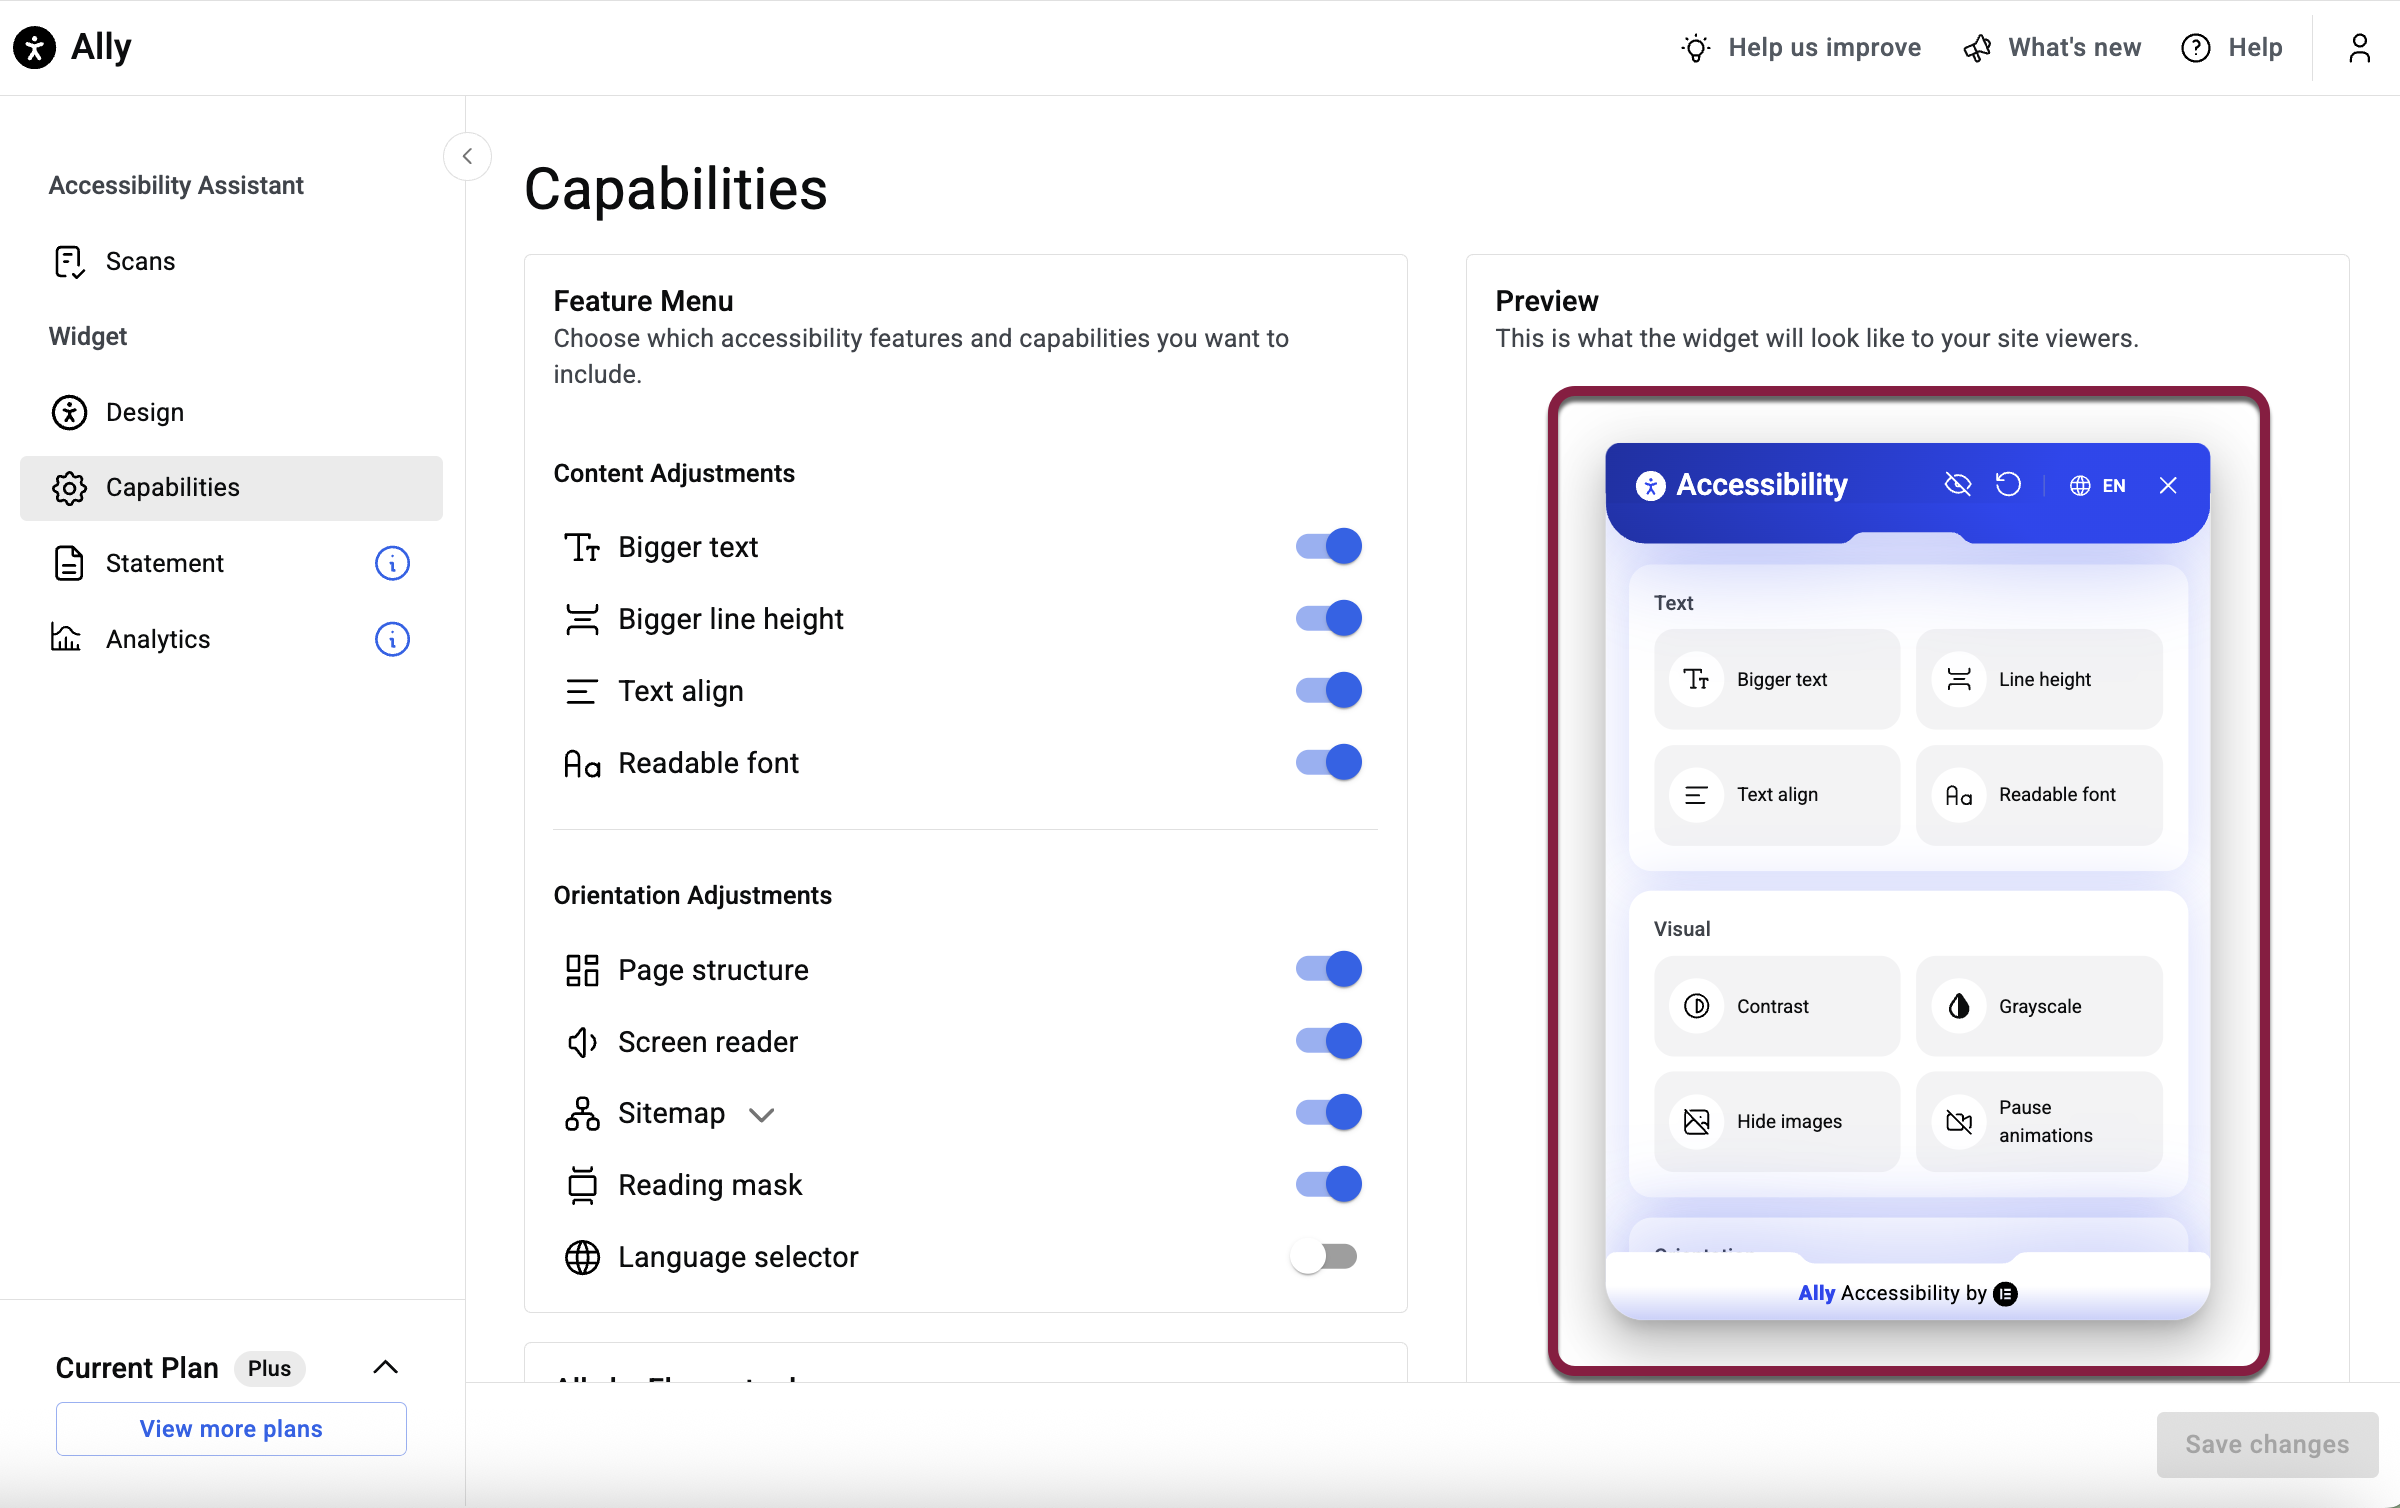
Task: Toggle Bigger text off
Action: [x=1329, y=547]
